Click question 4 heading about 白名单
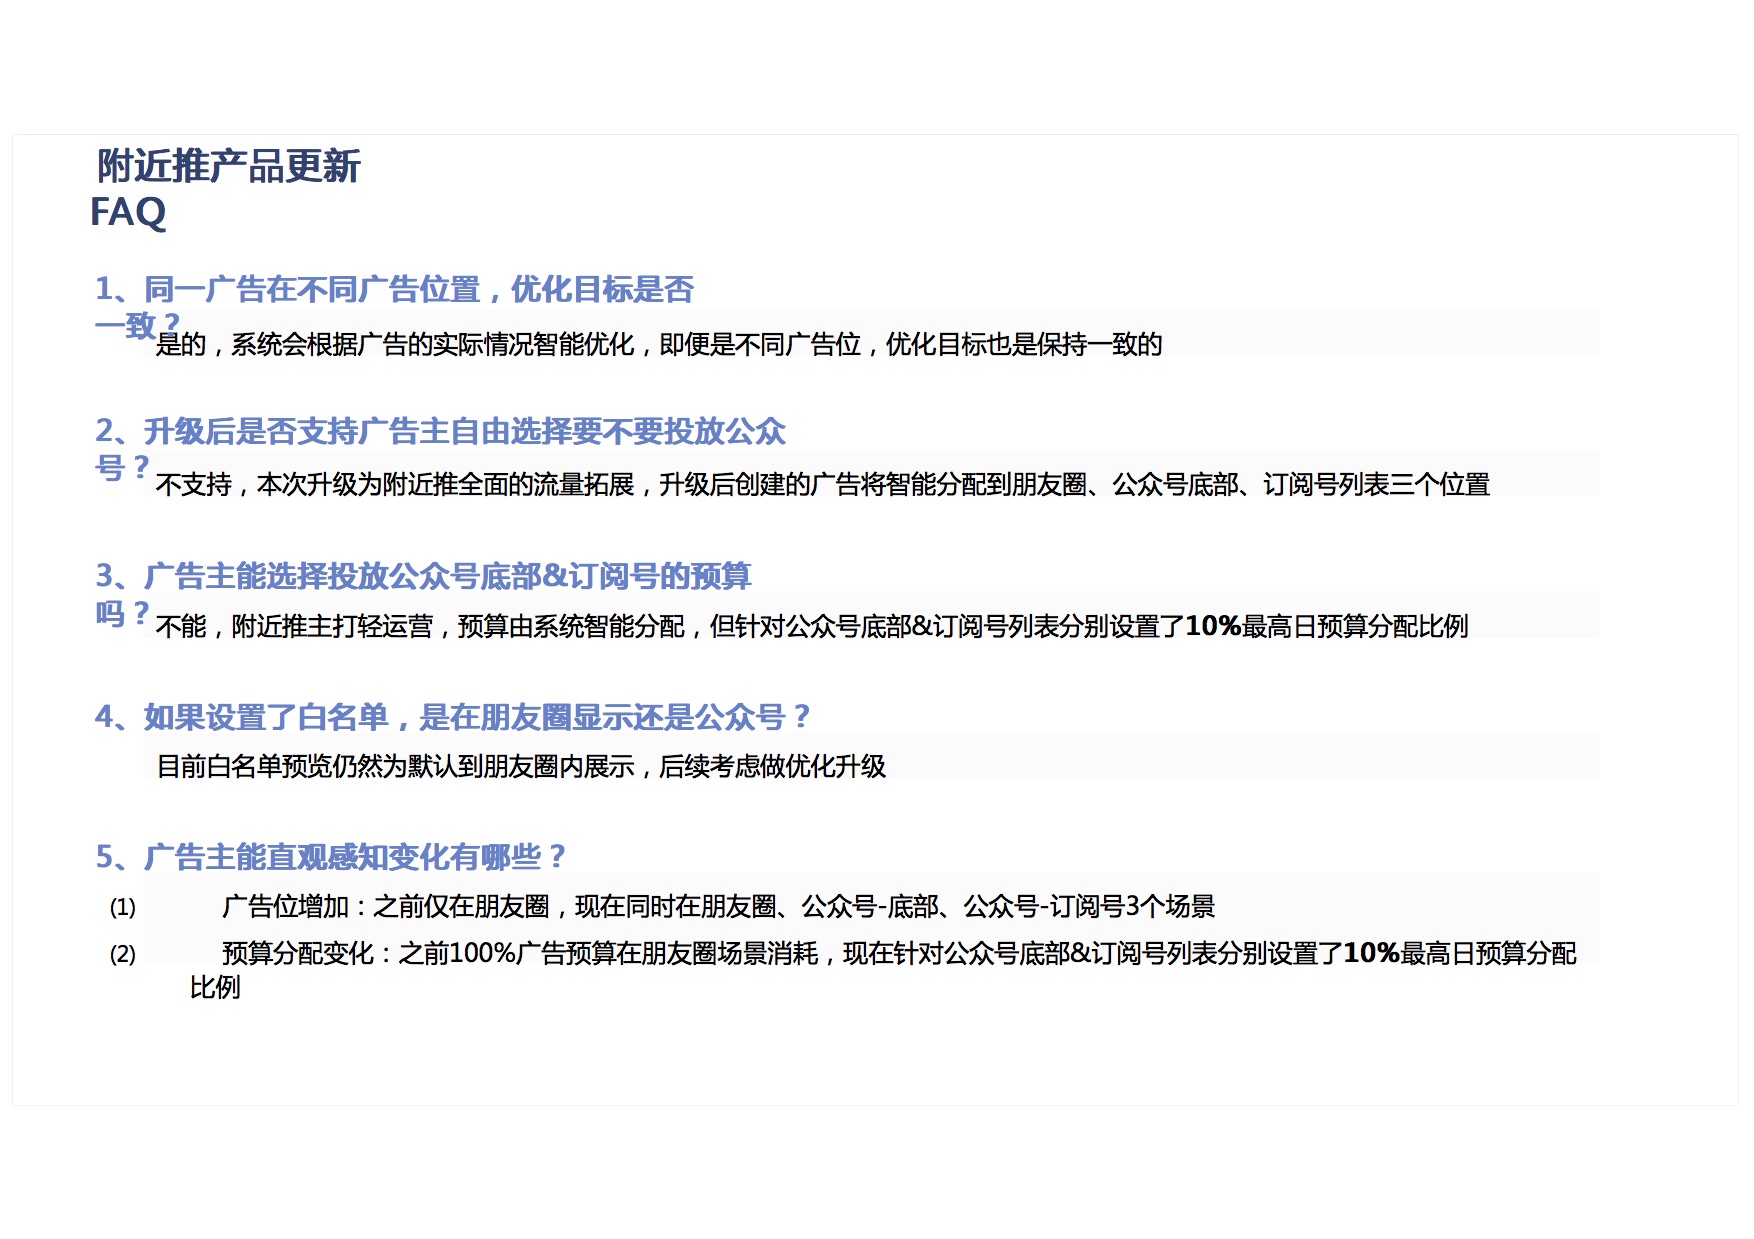Image resolution: width=1754 pixels, height=1239 pixels. click(x=452, y=717)
